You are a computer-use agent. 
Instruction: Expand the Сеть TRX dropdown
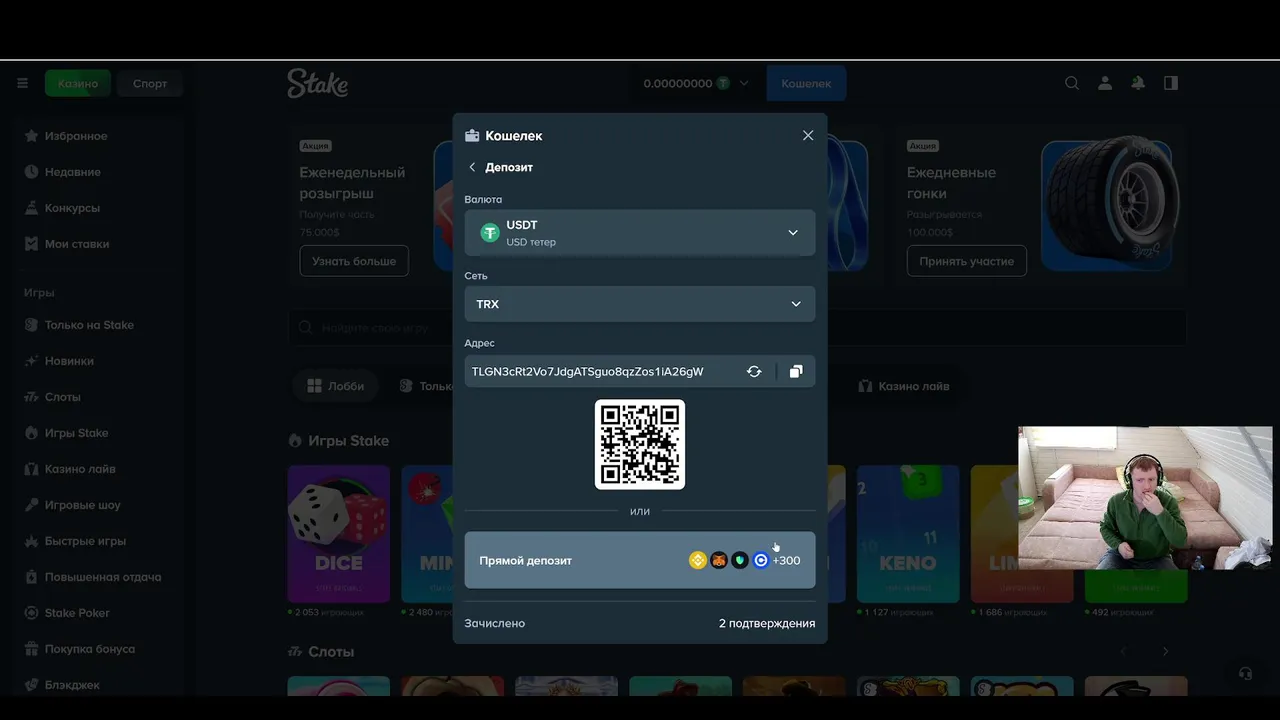coord(640,304)
